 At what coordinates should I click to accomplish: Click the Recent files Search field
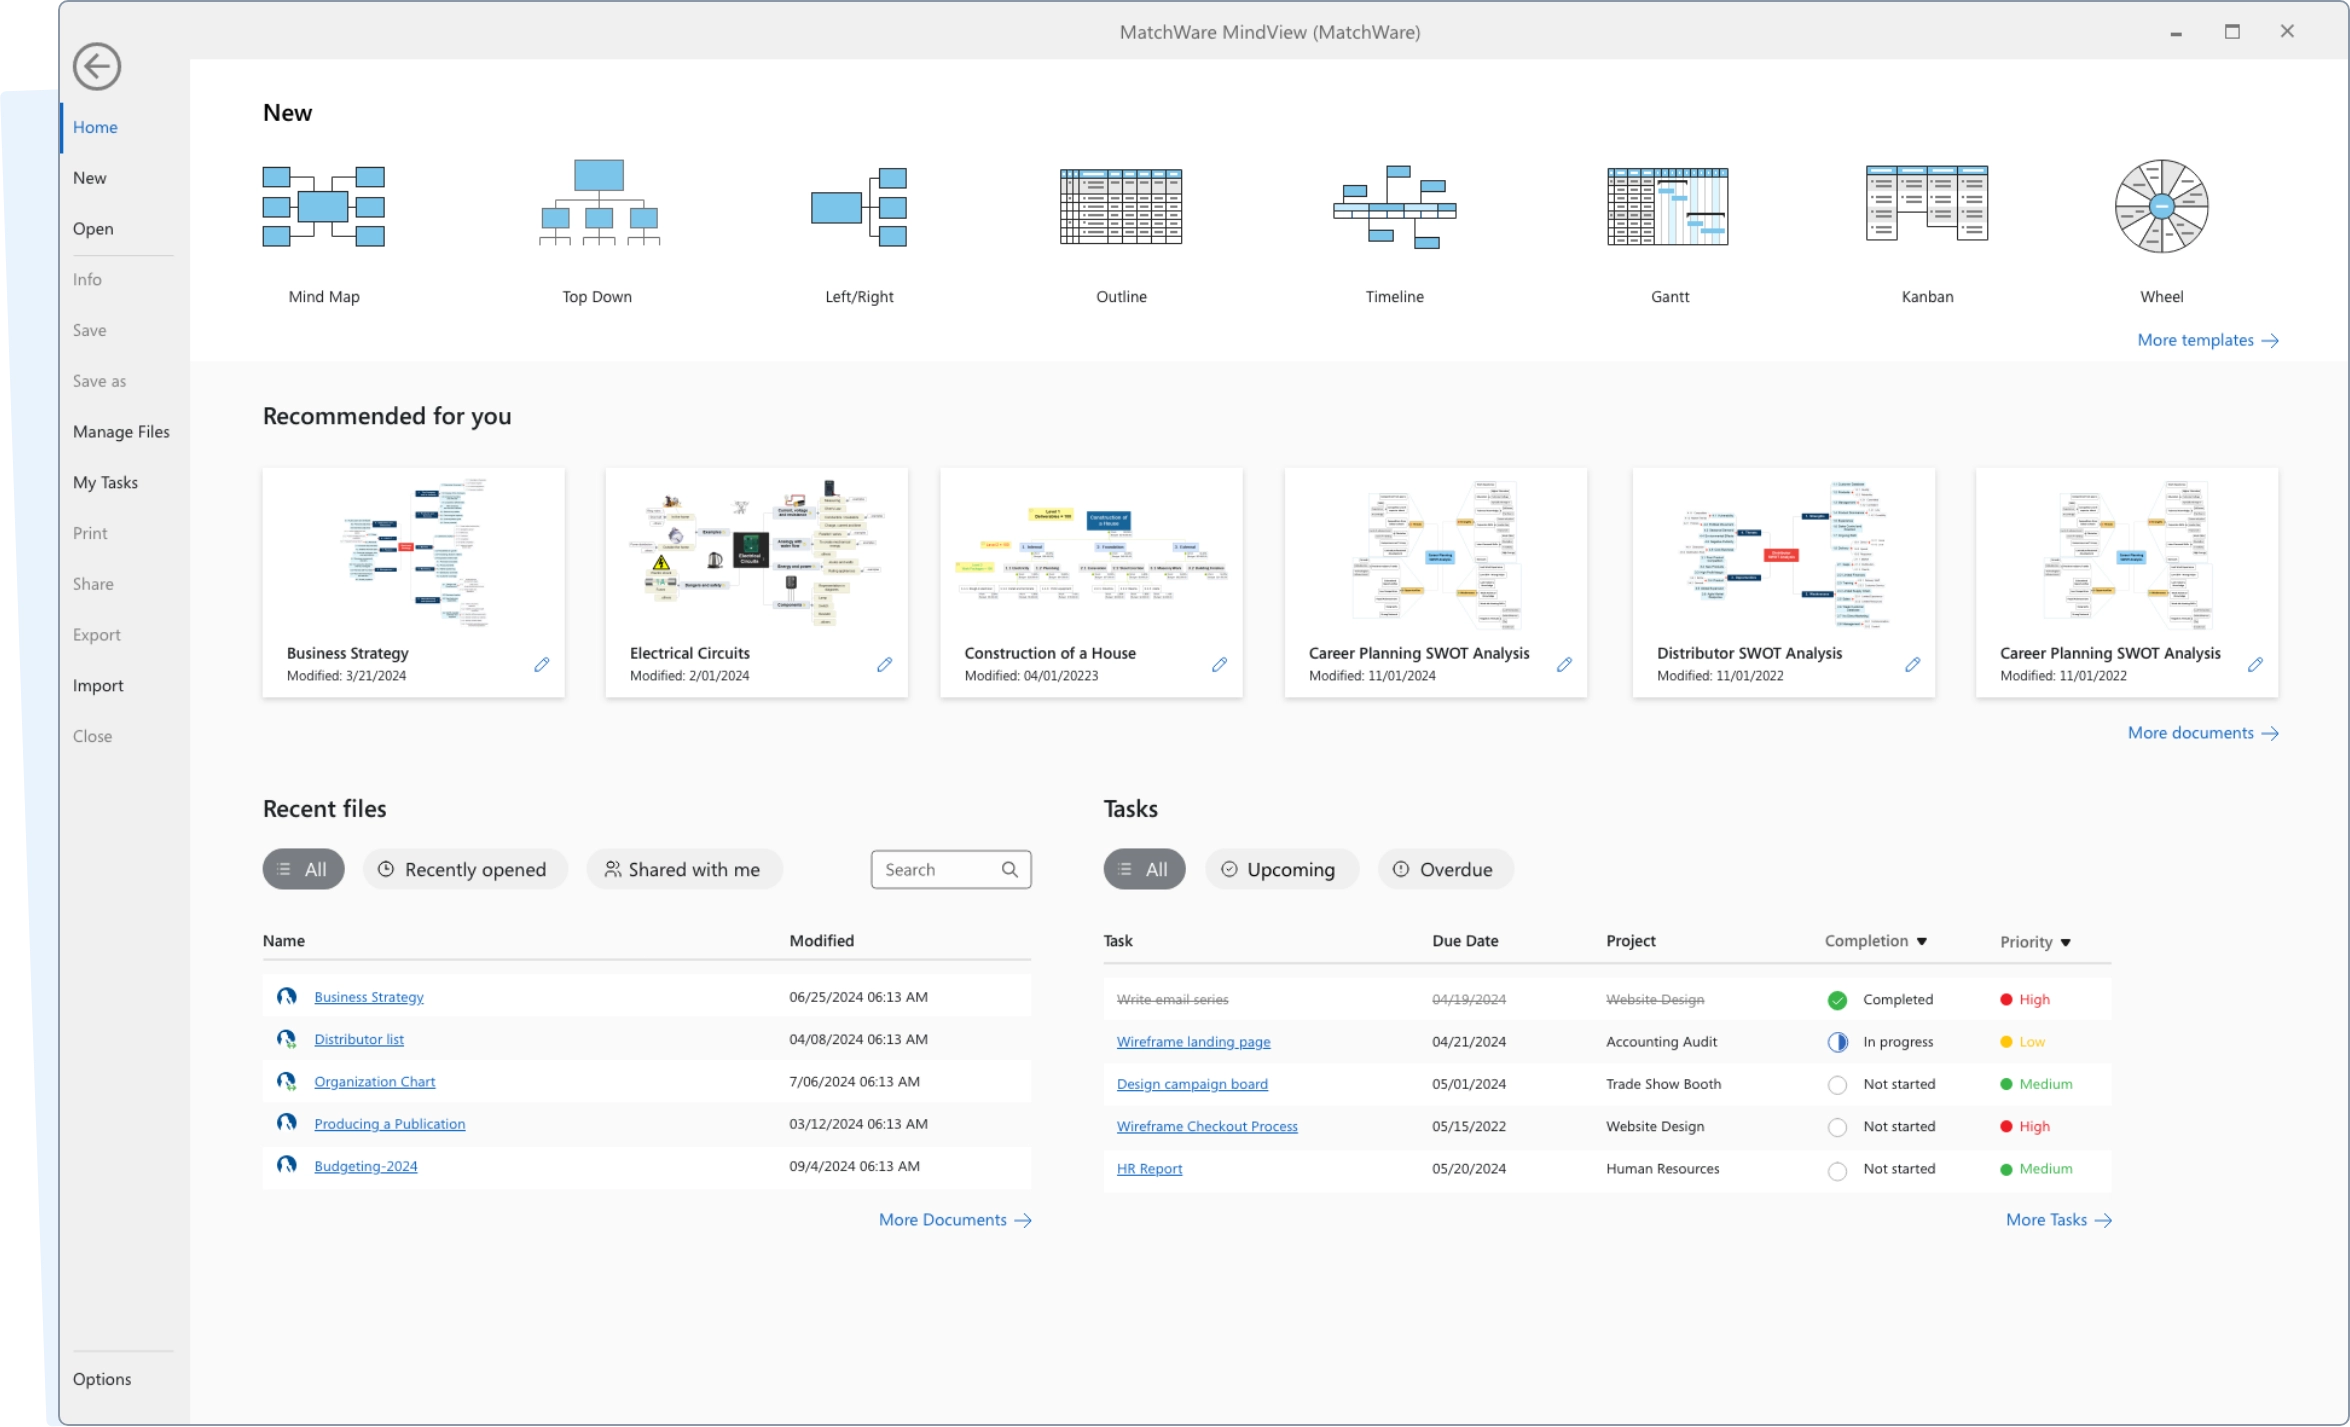click(x=951, y=870)
